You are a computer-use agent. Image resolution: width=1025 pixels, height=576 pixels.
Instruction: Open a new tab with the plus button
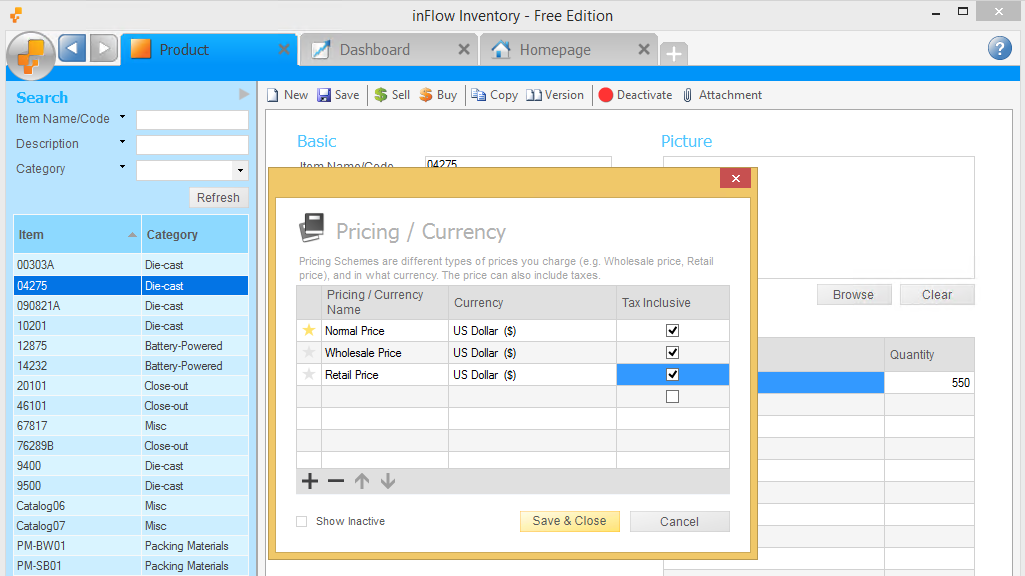pyautogui.click(x=674, y=53)
